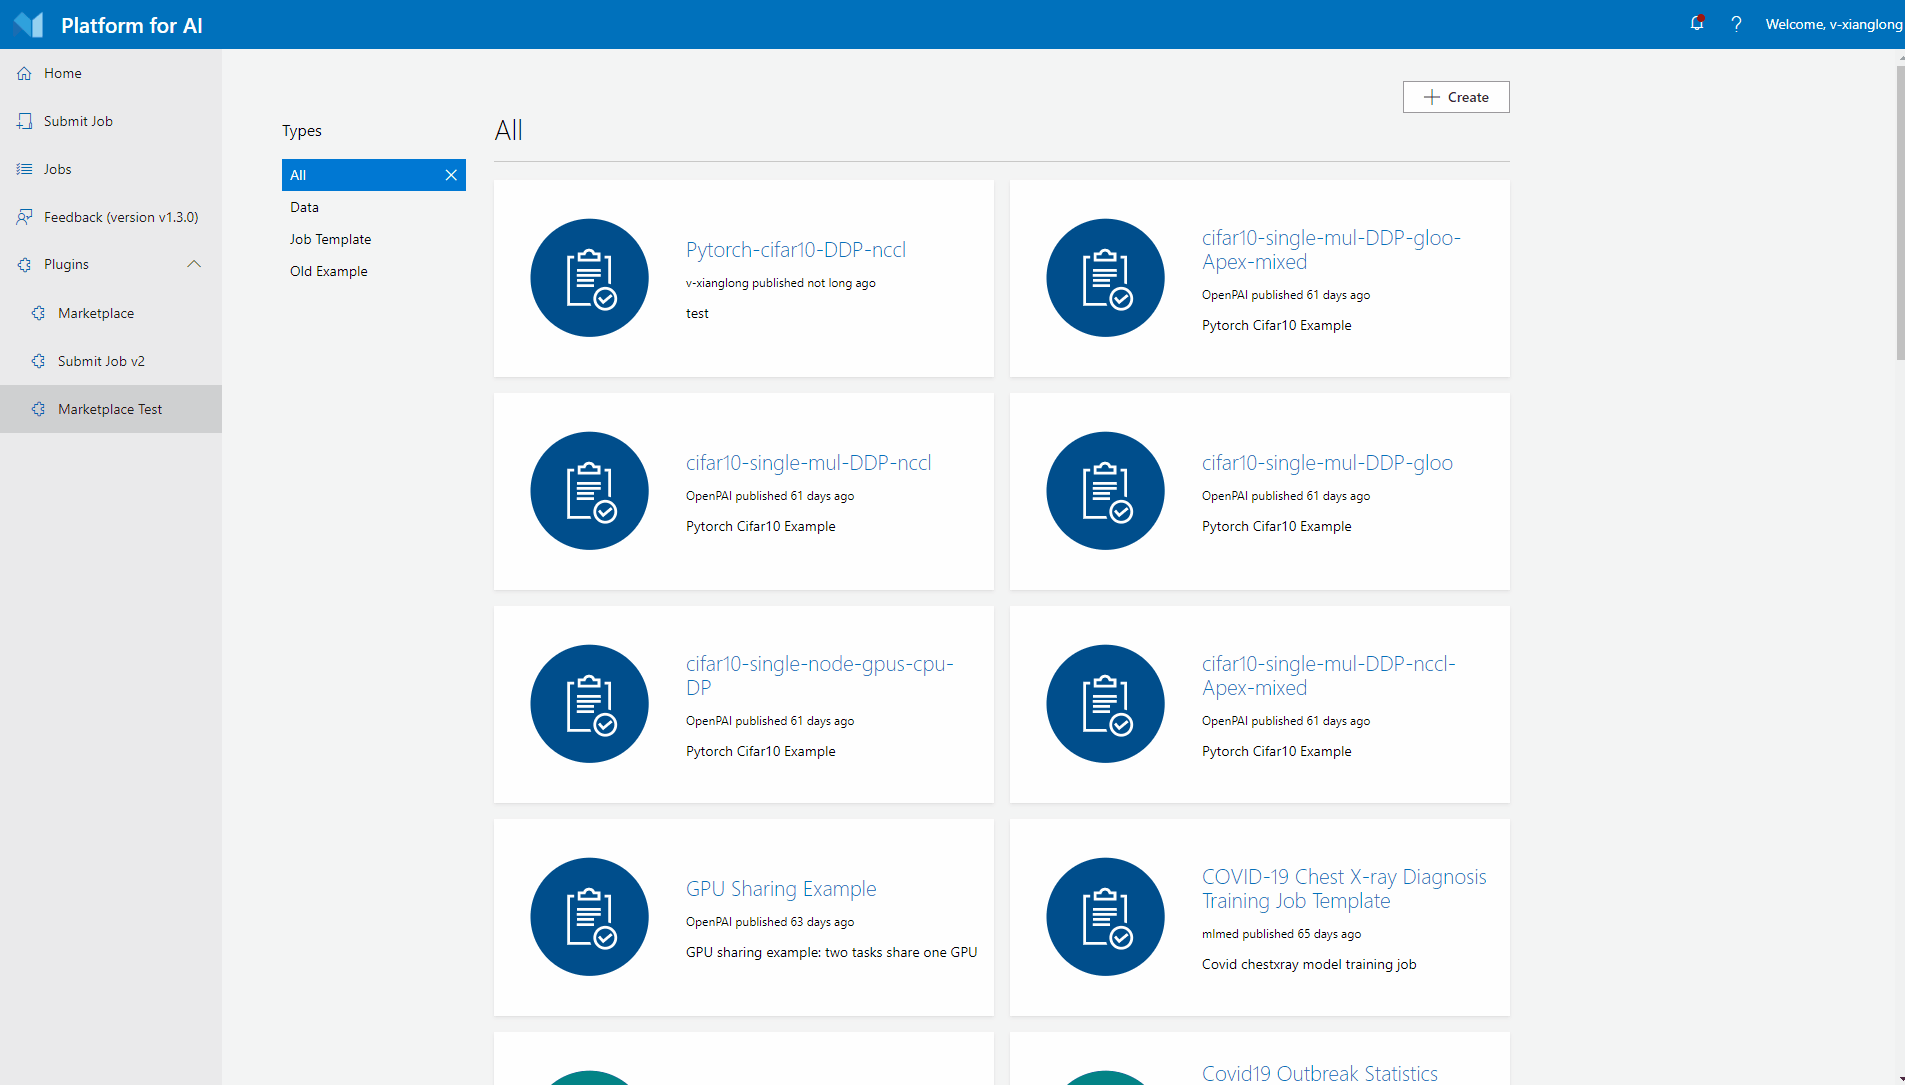This screenshot has width=1905, height=1085.
Task: Click the Plugins puzzle icon
Action: tap(25, 265)
